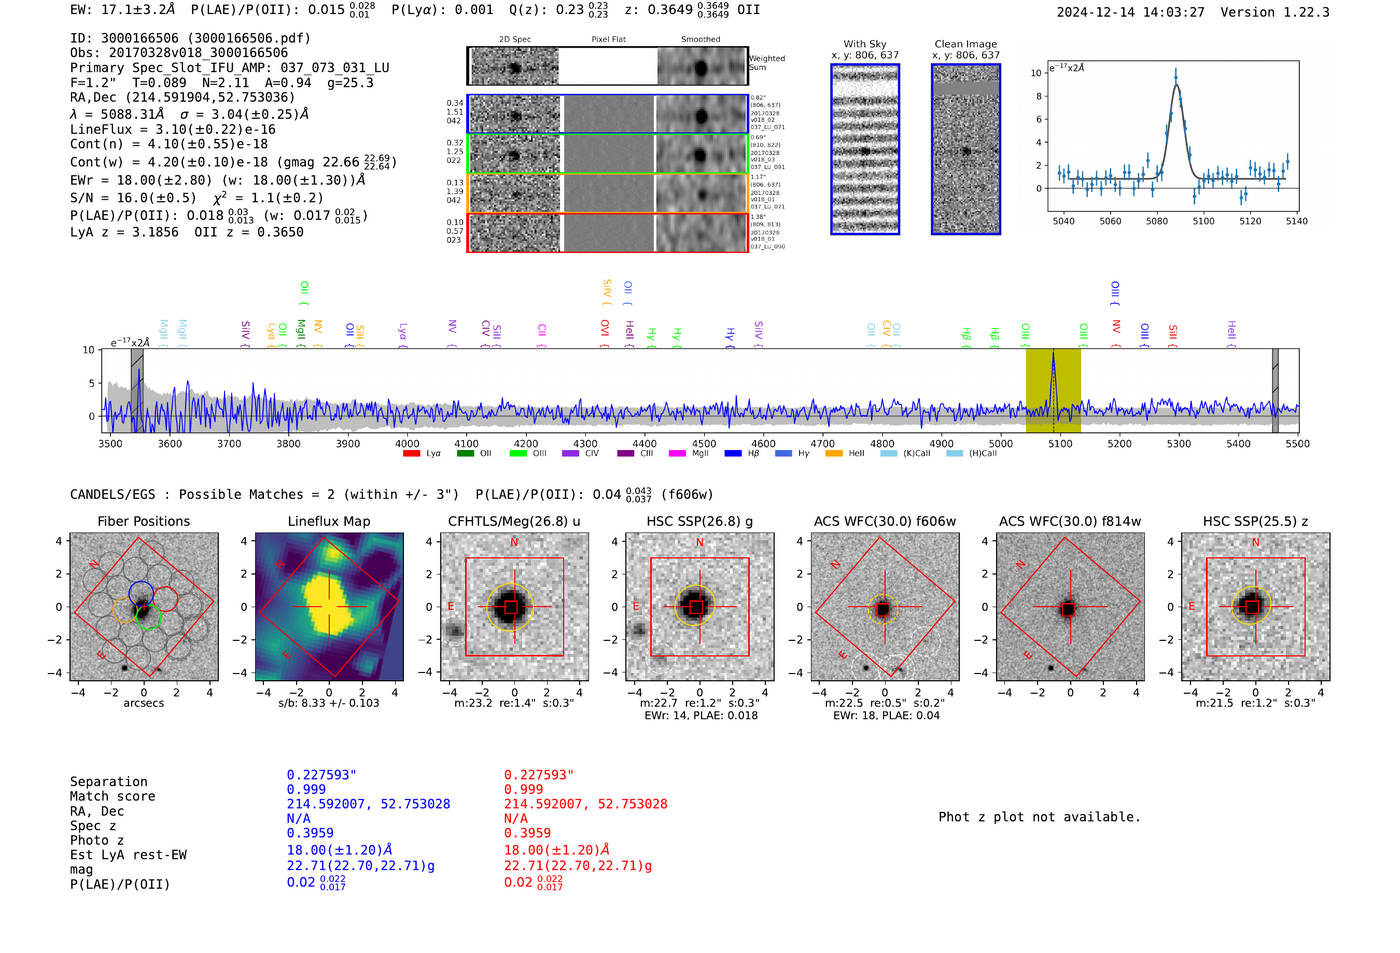The image size is (1400, 953).
Task: Click the CIII legend swatch
Action: pos(625,454)
